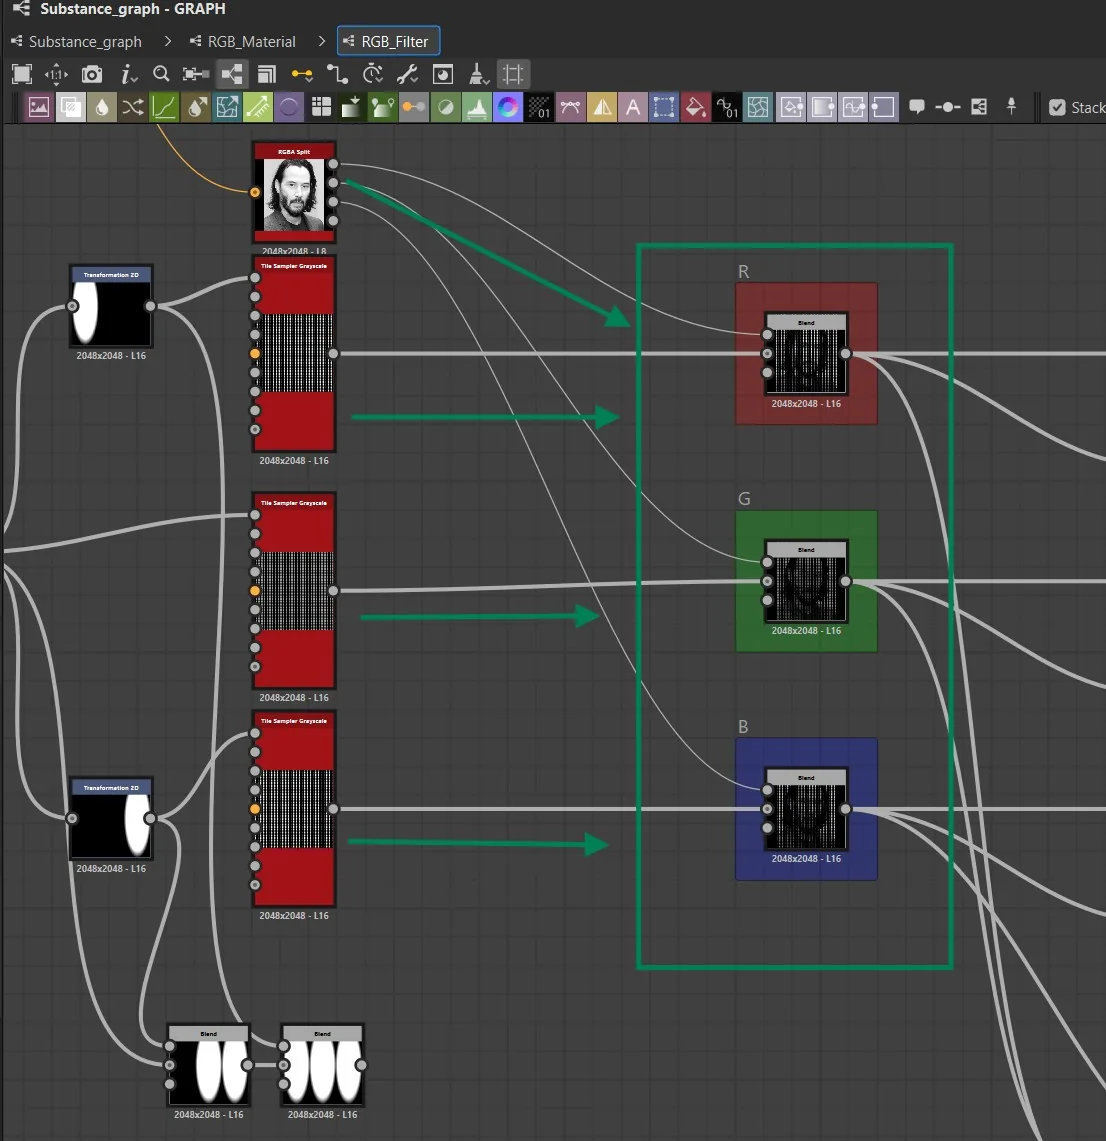Add a Sharpen triangle node
Image resolution: width=1106 pixels, height=1141 pixels.
point(602,108)
